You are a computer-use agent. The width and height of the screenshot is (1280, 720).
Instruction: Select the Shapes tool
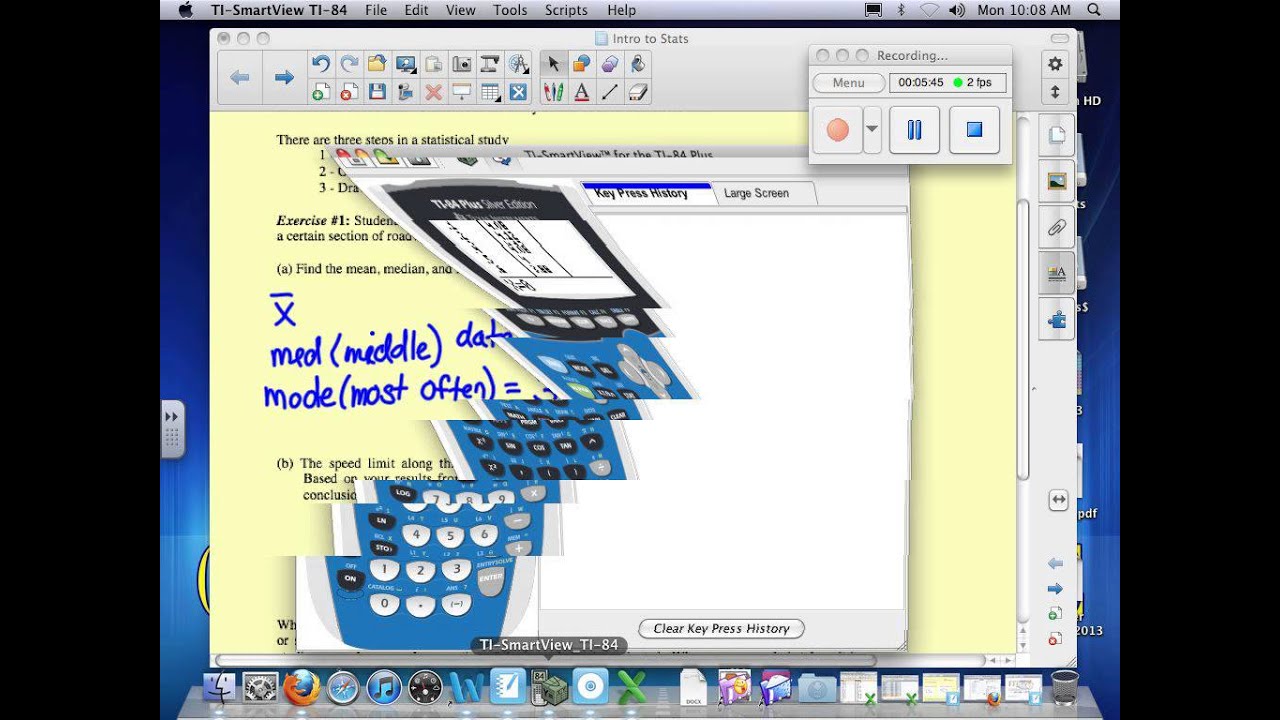tap(581, 64)
